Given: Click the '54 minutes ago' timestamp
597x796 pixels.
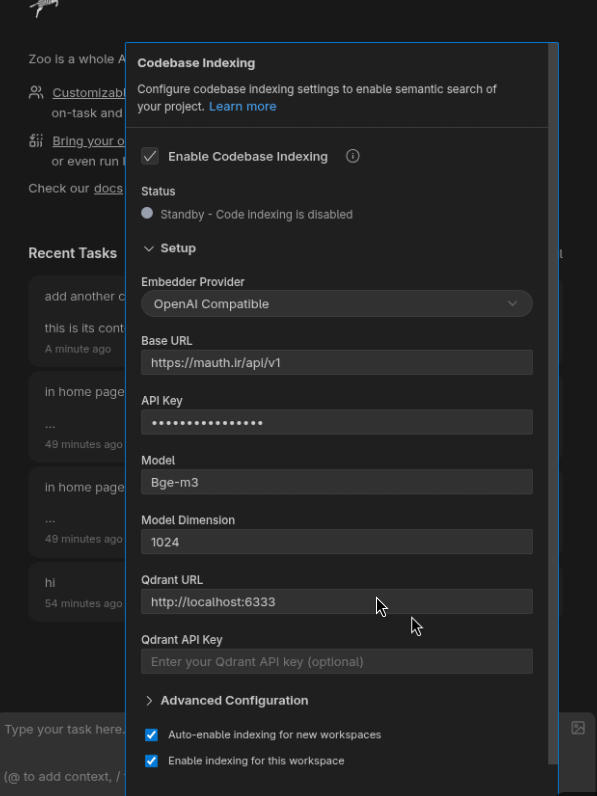Looking at the screenshot, I should click(83, 604).
